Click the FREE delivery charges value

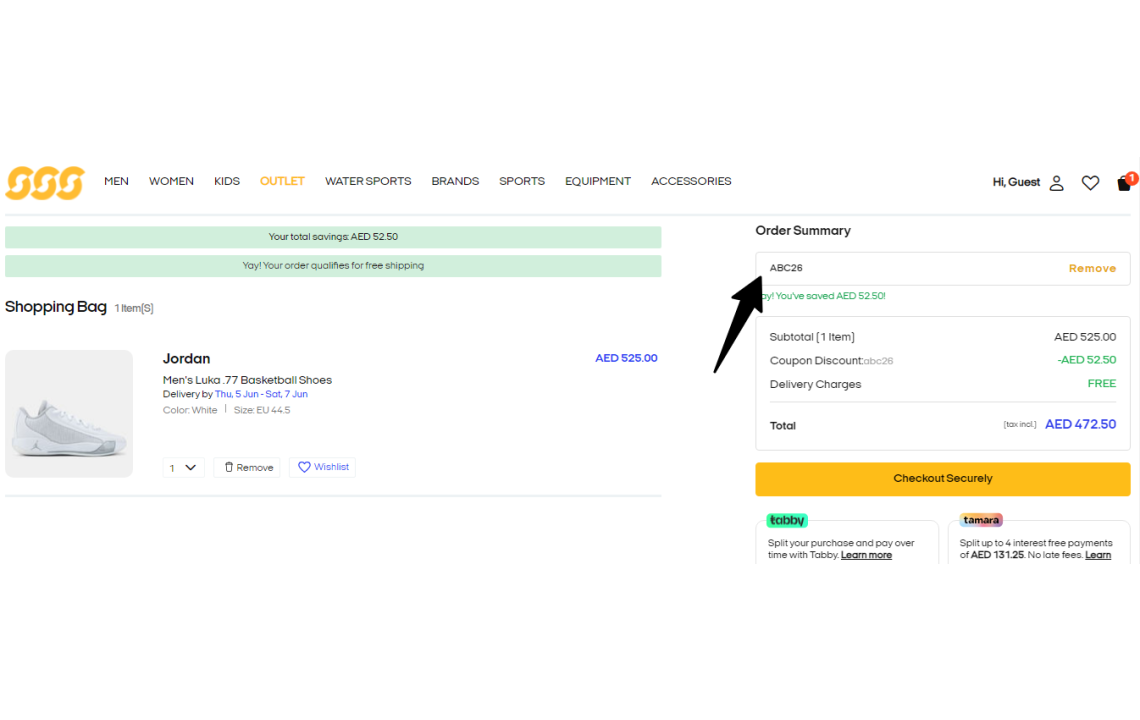coord(1101,383)
